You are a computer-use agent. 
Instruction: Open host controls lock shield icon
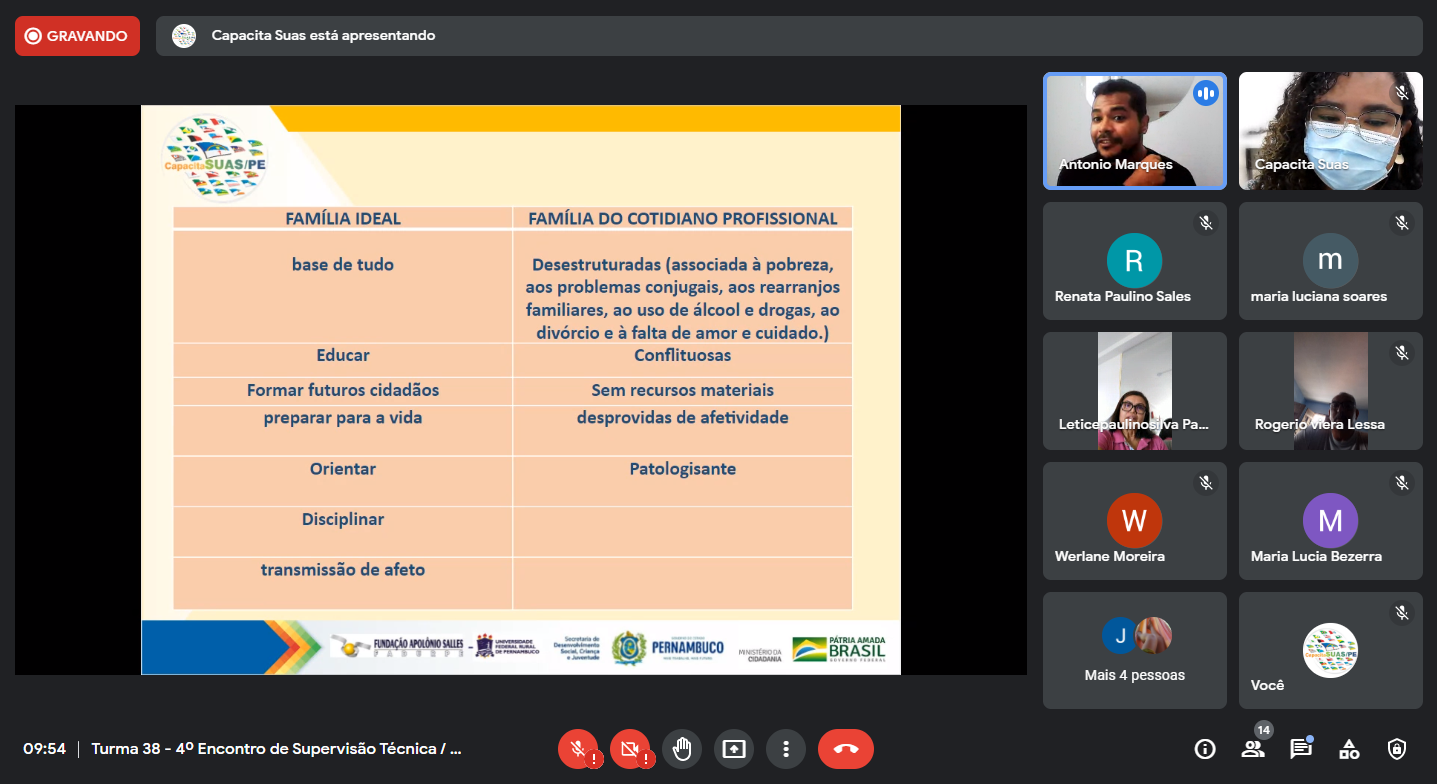click(x=1397, y=749)
